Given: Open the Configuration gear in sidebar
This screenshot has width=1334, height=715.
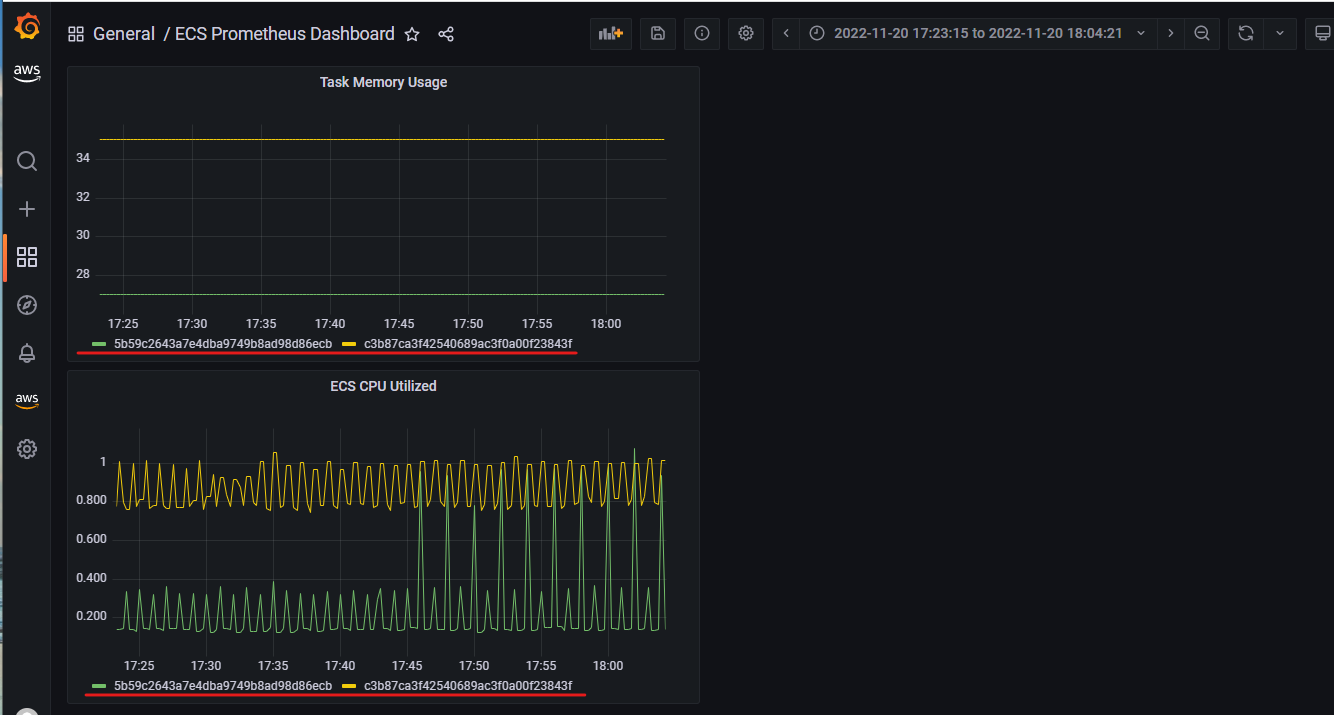Looking at the screenshot, I should tap(27, 449).
